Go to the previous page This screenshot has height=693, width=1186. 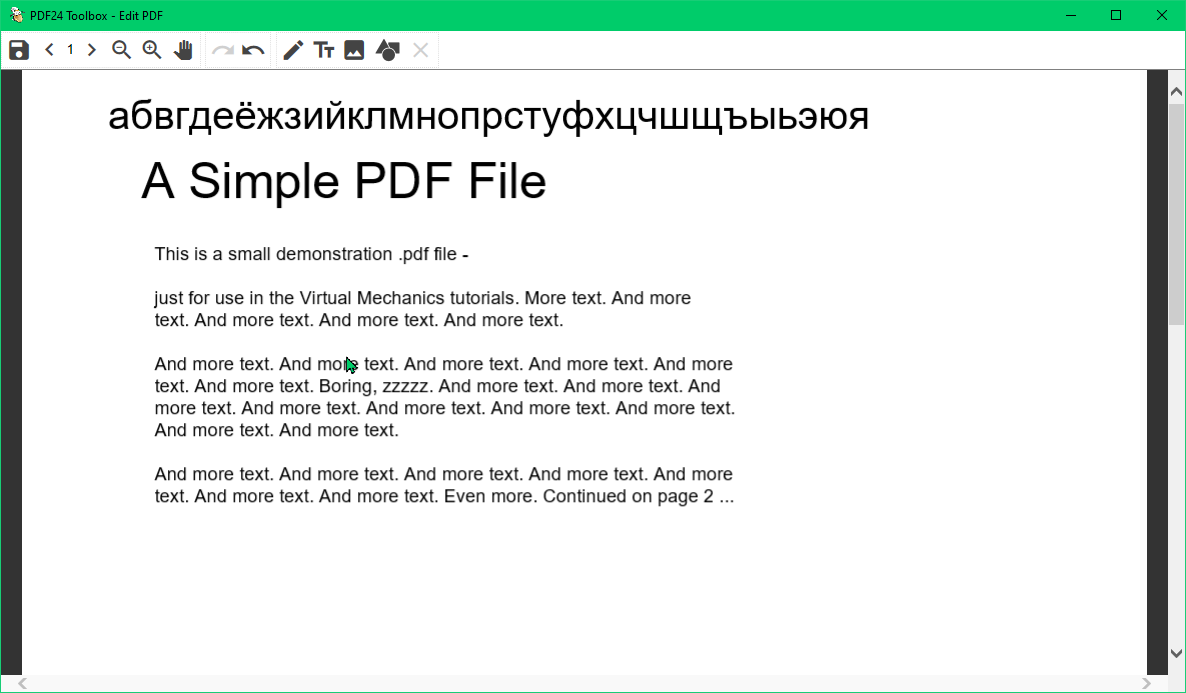[48, 49]
